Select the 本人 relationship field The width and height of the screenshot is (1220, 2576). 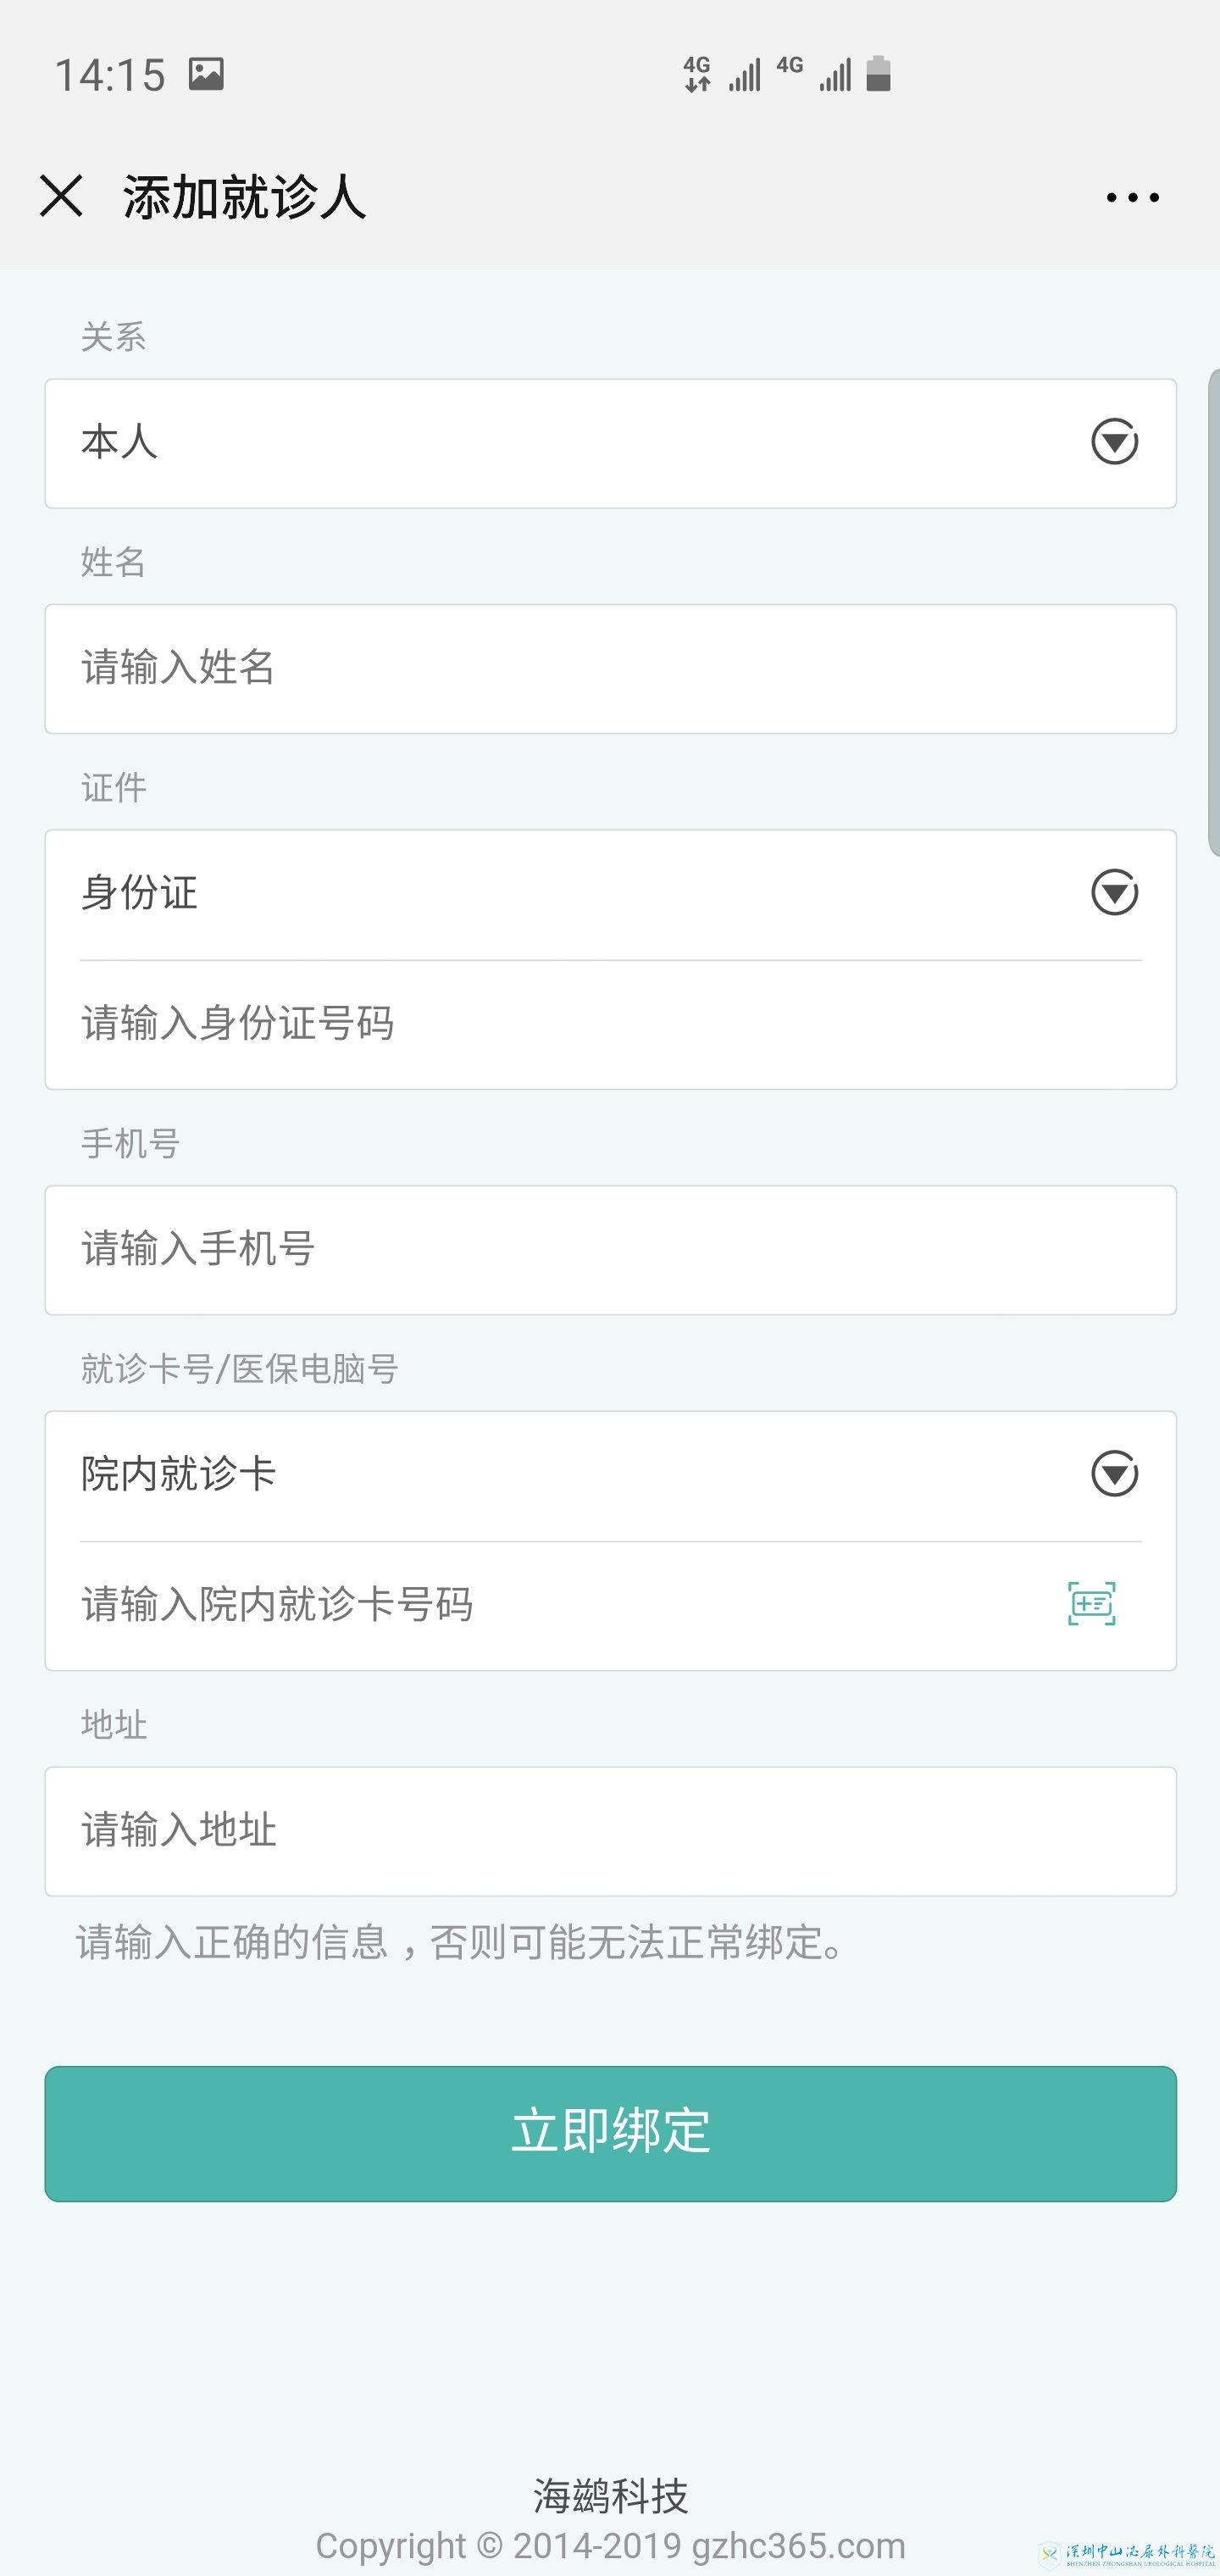560,443
